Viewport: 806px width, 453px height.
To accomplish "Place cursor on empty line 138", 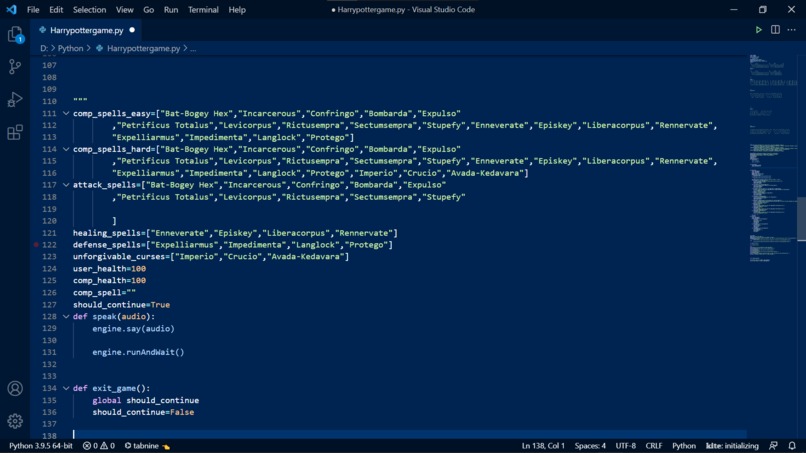I will (x=409, y=435).
